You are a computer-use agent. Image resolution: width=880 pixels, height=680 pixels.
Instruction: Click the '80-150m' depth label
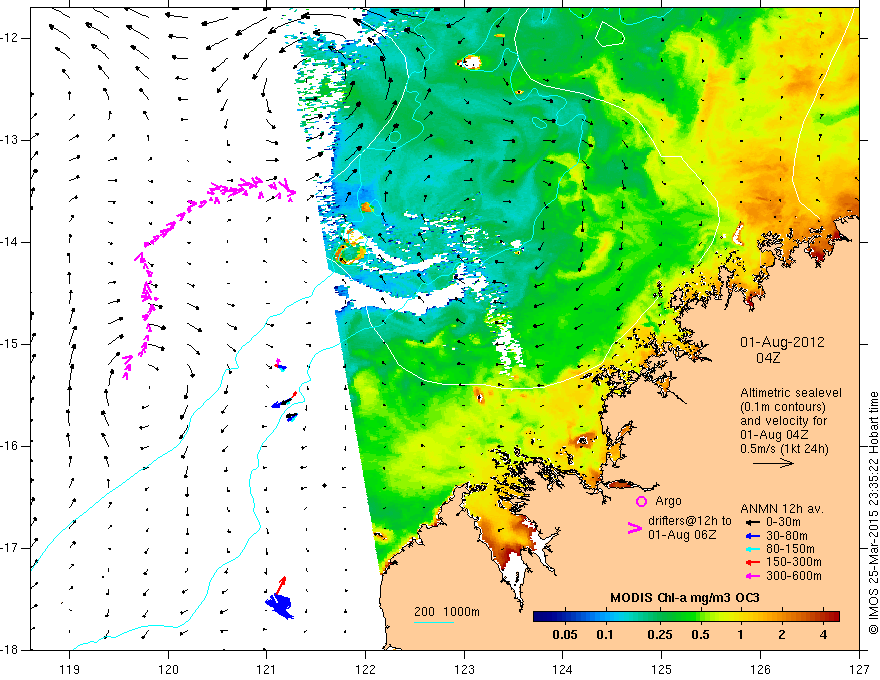pos(790,549)
